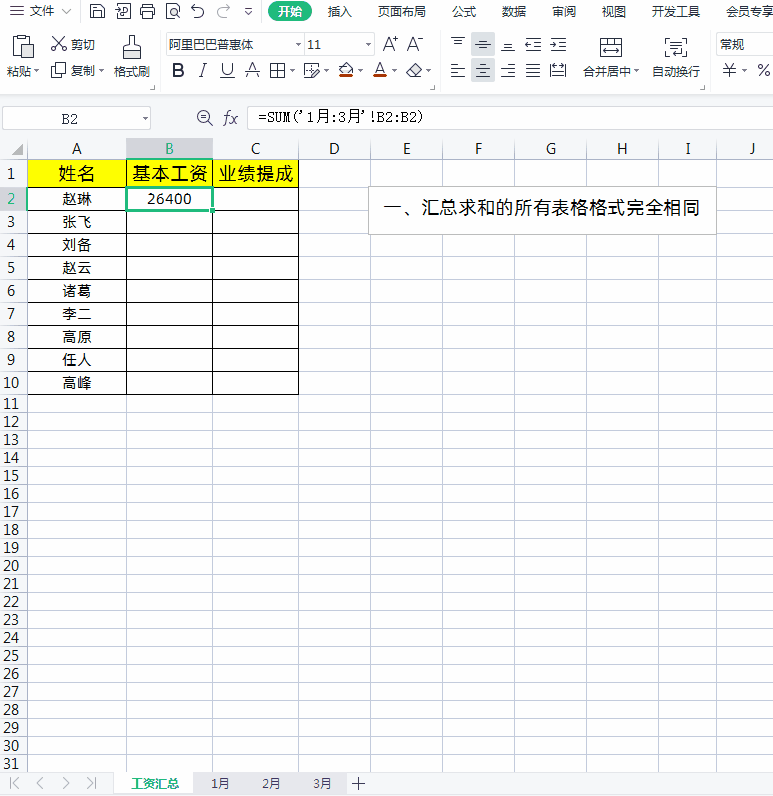
Task: Open the 文件 menu dropdown arrow
Action: coord(66,11)
